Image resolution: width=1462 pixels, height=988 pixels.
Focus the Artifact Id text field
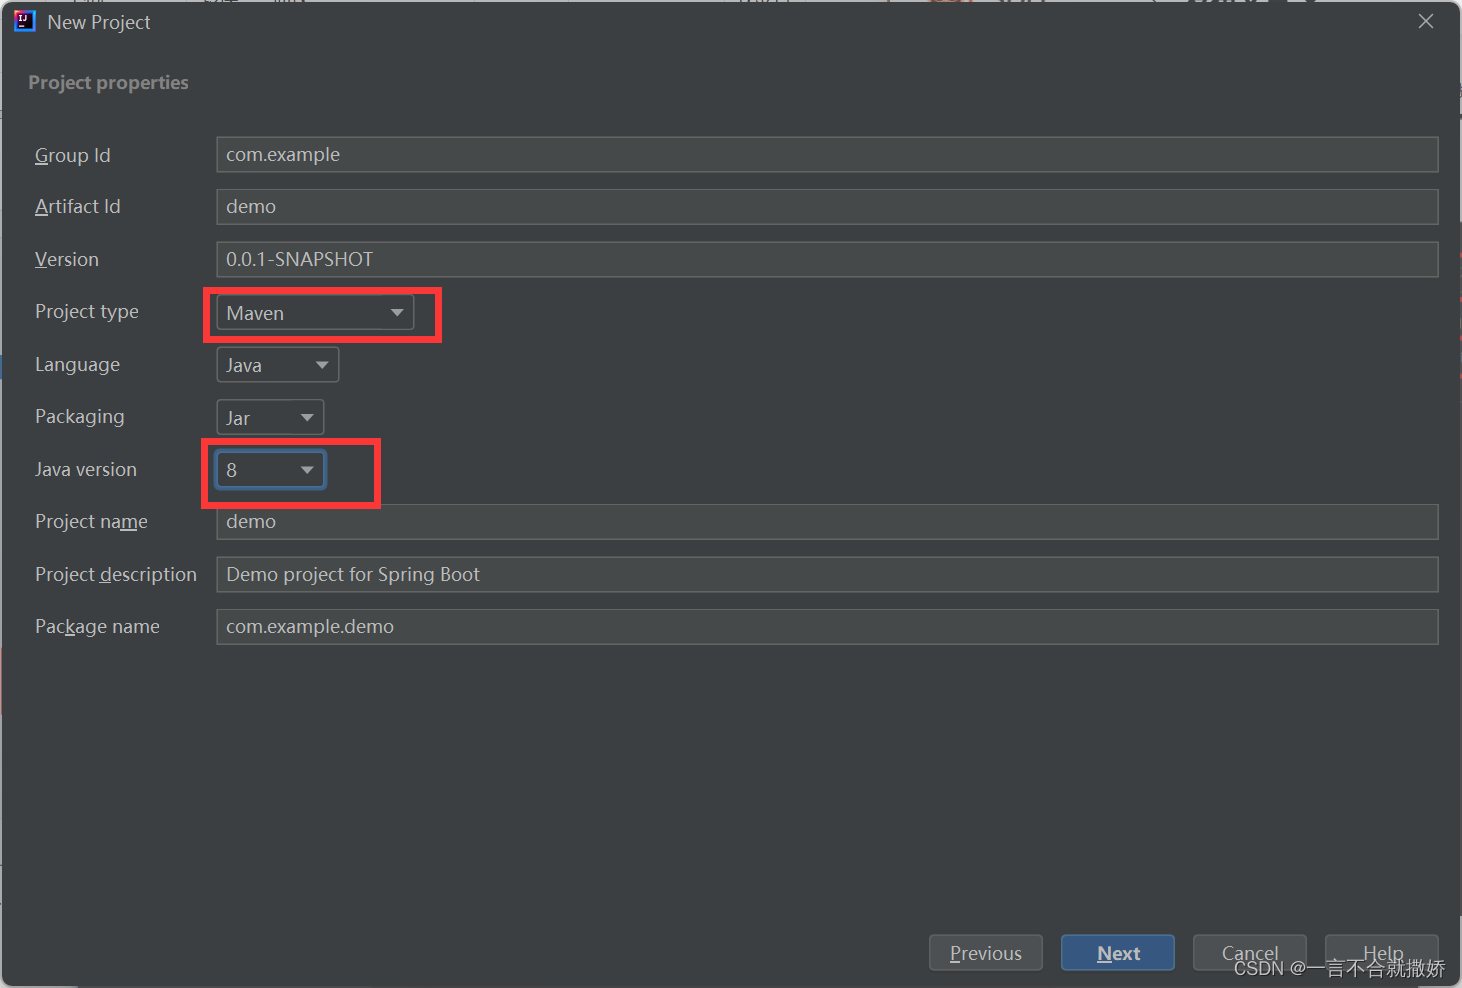(826, 207)
